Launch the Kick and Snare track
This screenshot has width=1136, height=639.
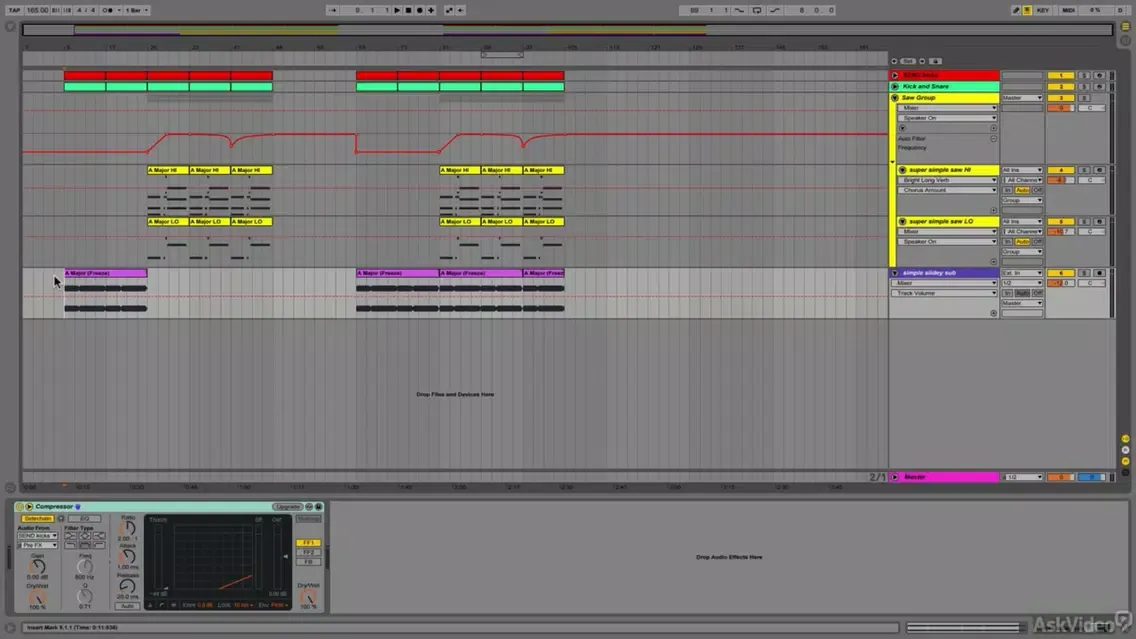pos(895,86)
